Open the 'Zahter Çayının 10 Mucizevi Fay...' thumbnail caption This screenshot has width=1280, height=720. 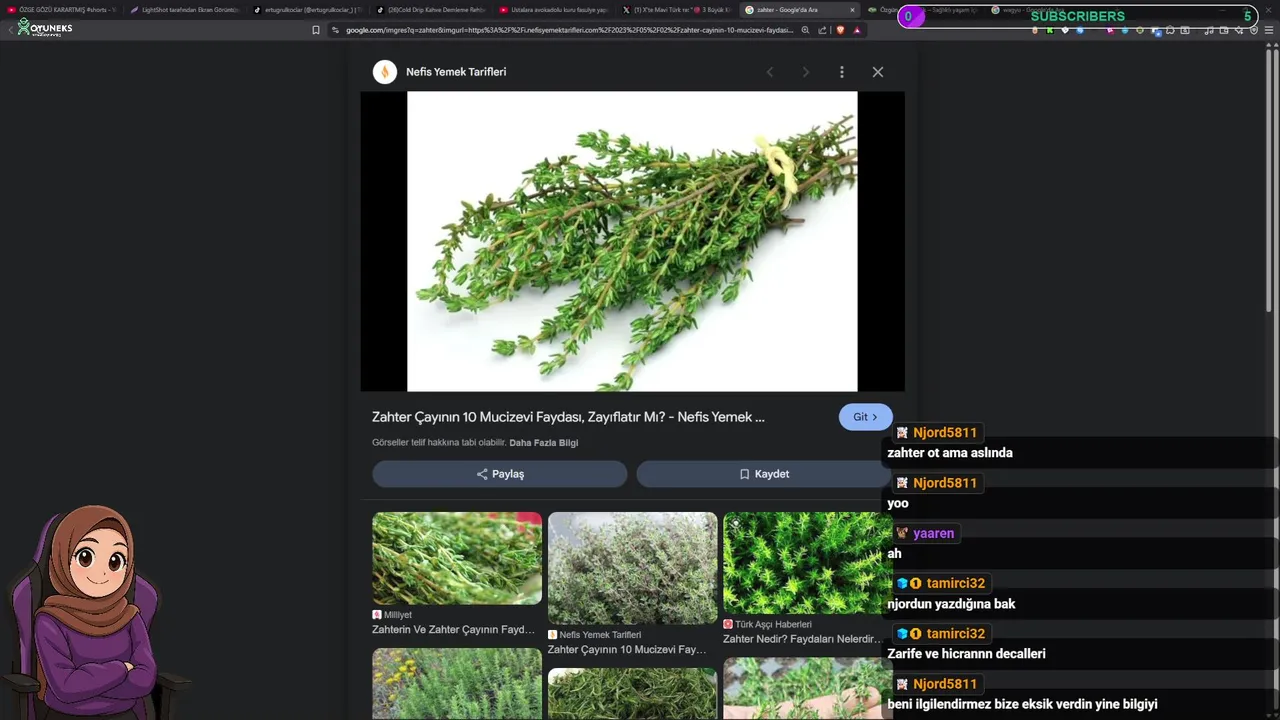627,650
